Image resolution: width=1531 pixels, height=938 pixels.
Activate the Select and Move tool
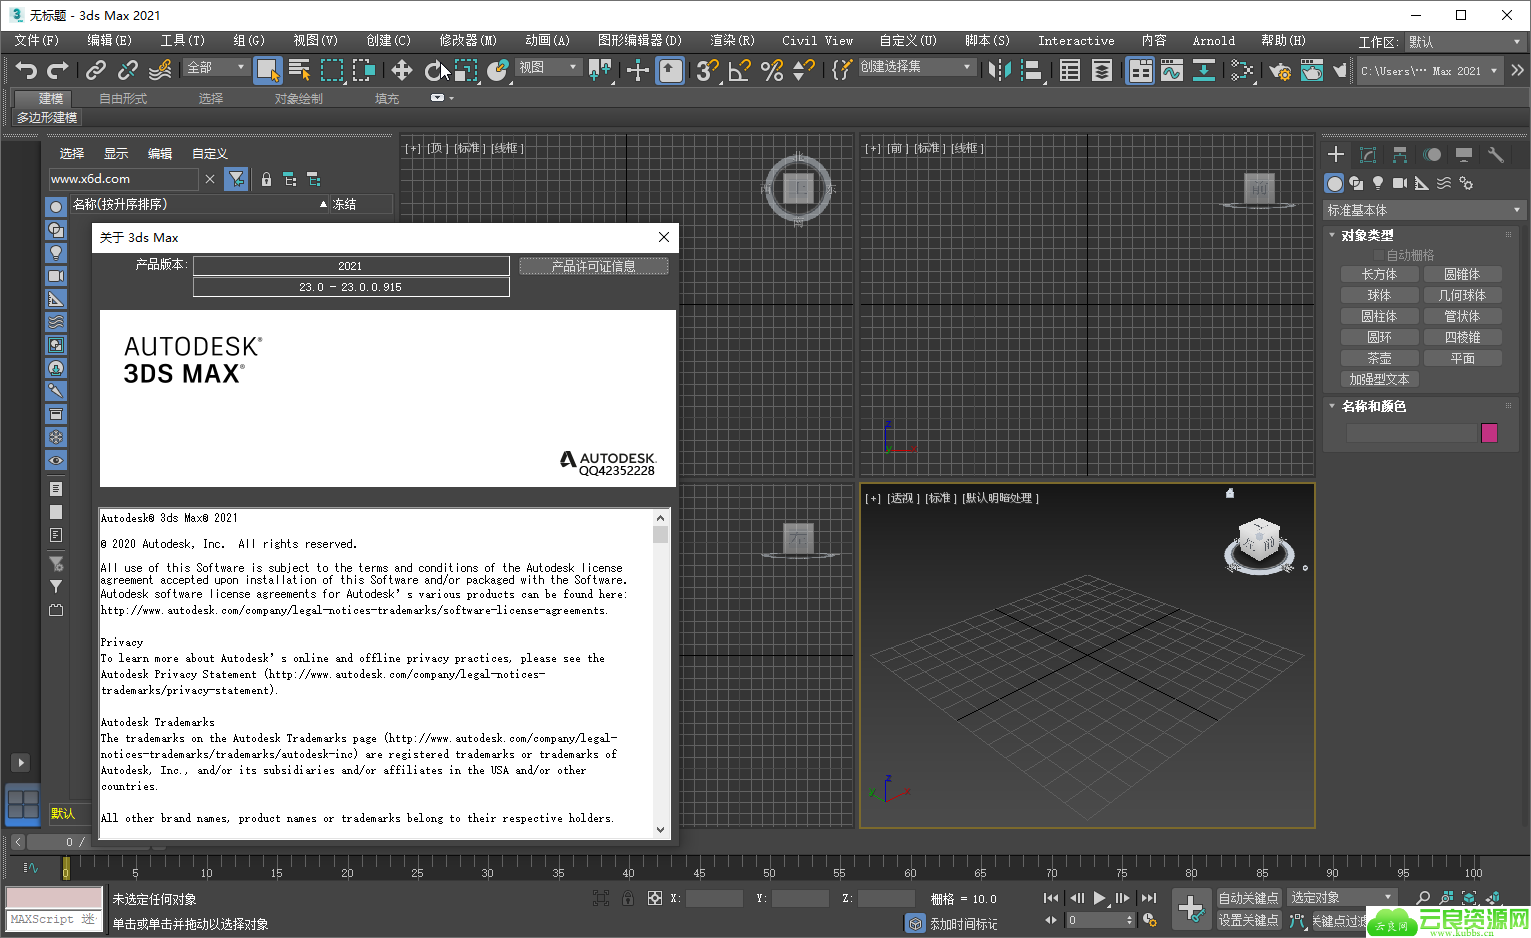point(401,70)
